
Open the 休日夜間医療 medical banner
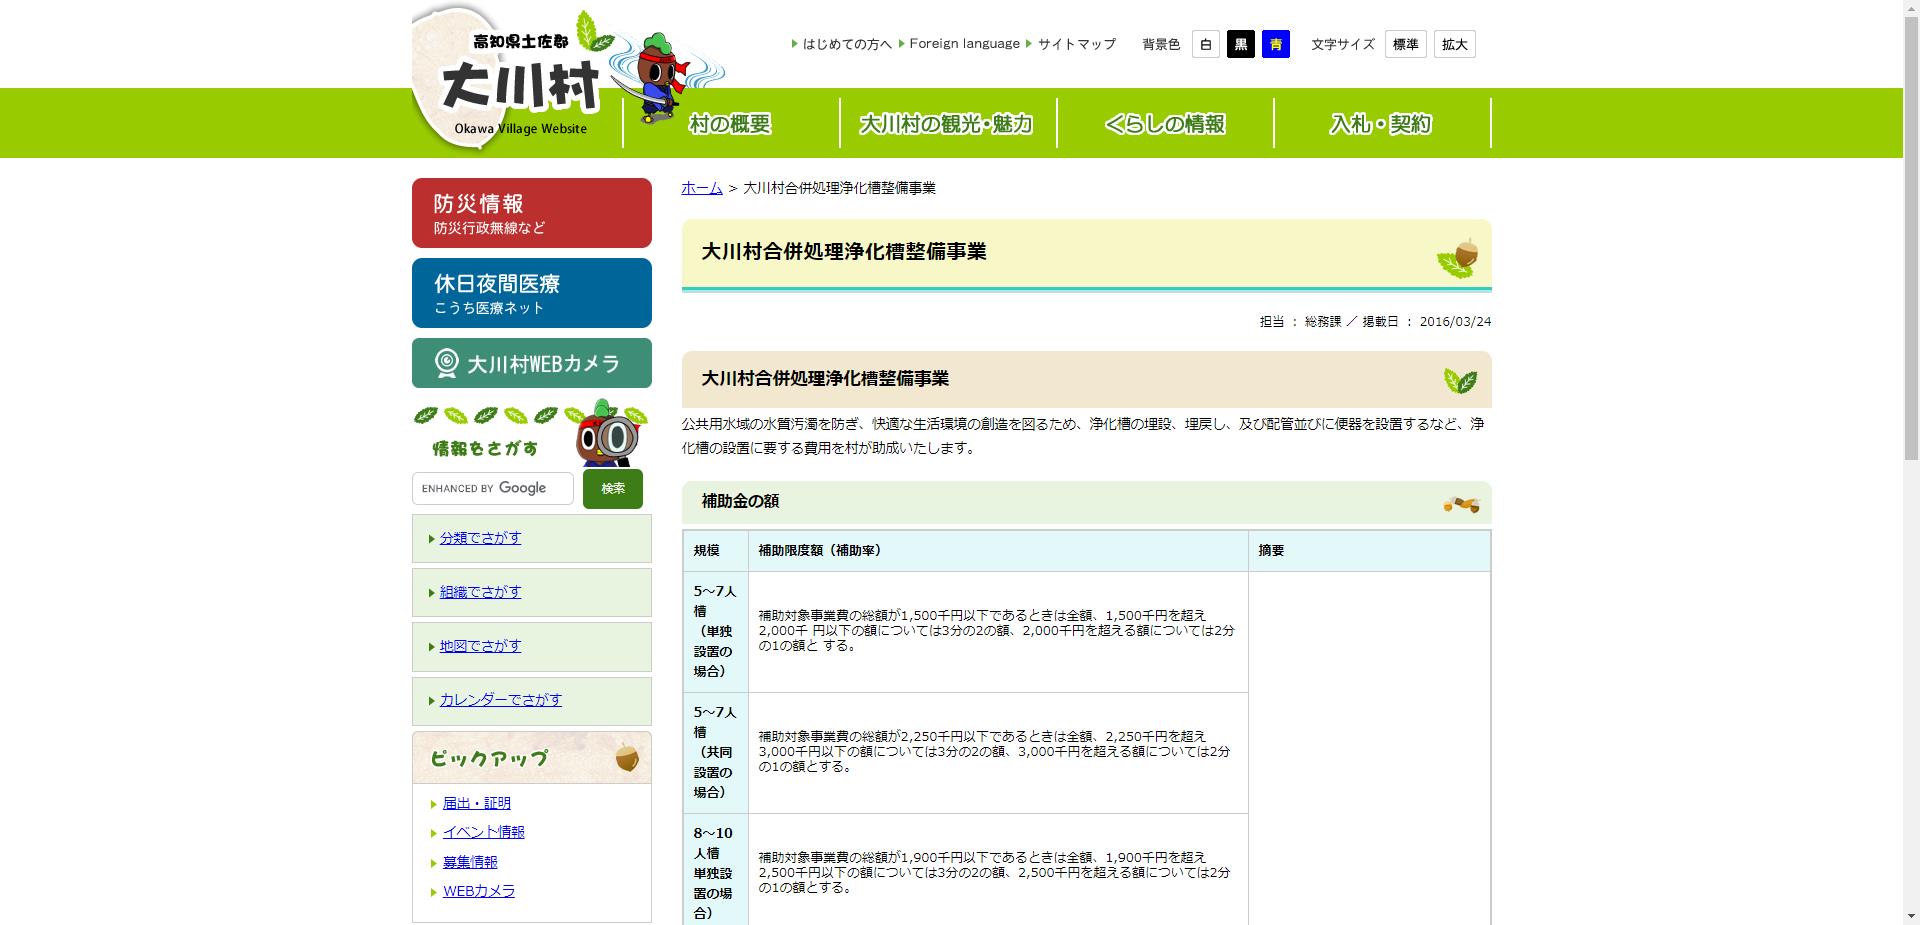point(531,292)
